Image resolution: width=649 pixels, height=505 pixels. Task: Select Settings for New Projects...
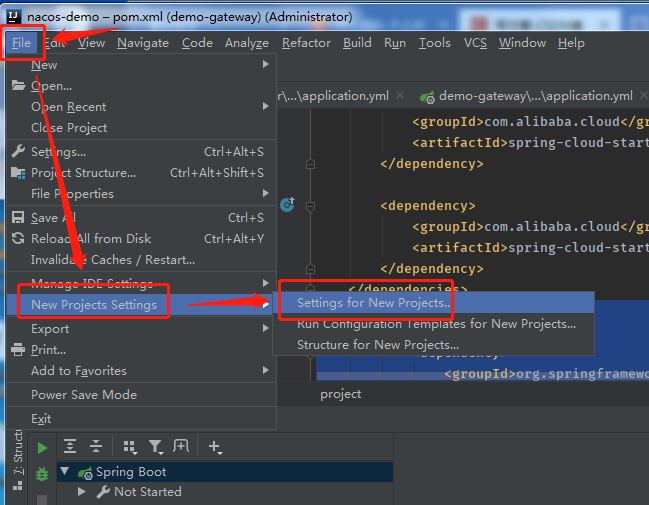pyautogui.click(x=433, y=303)
